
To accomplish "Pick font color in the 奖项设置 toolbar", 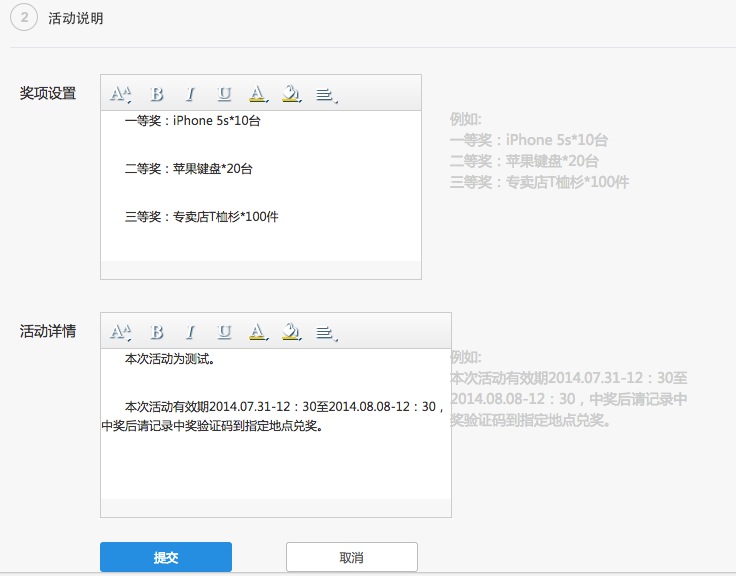I will pos(257,94).
